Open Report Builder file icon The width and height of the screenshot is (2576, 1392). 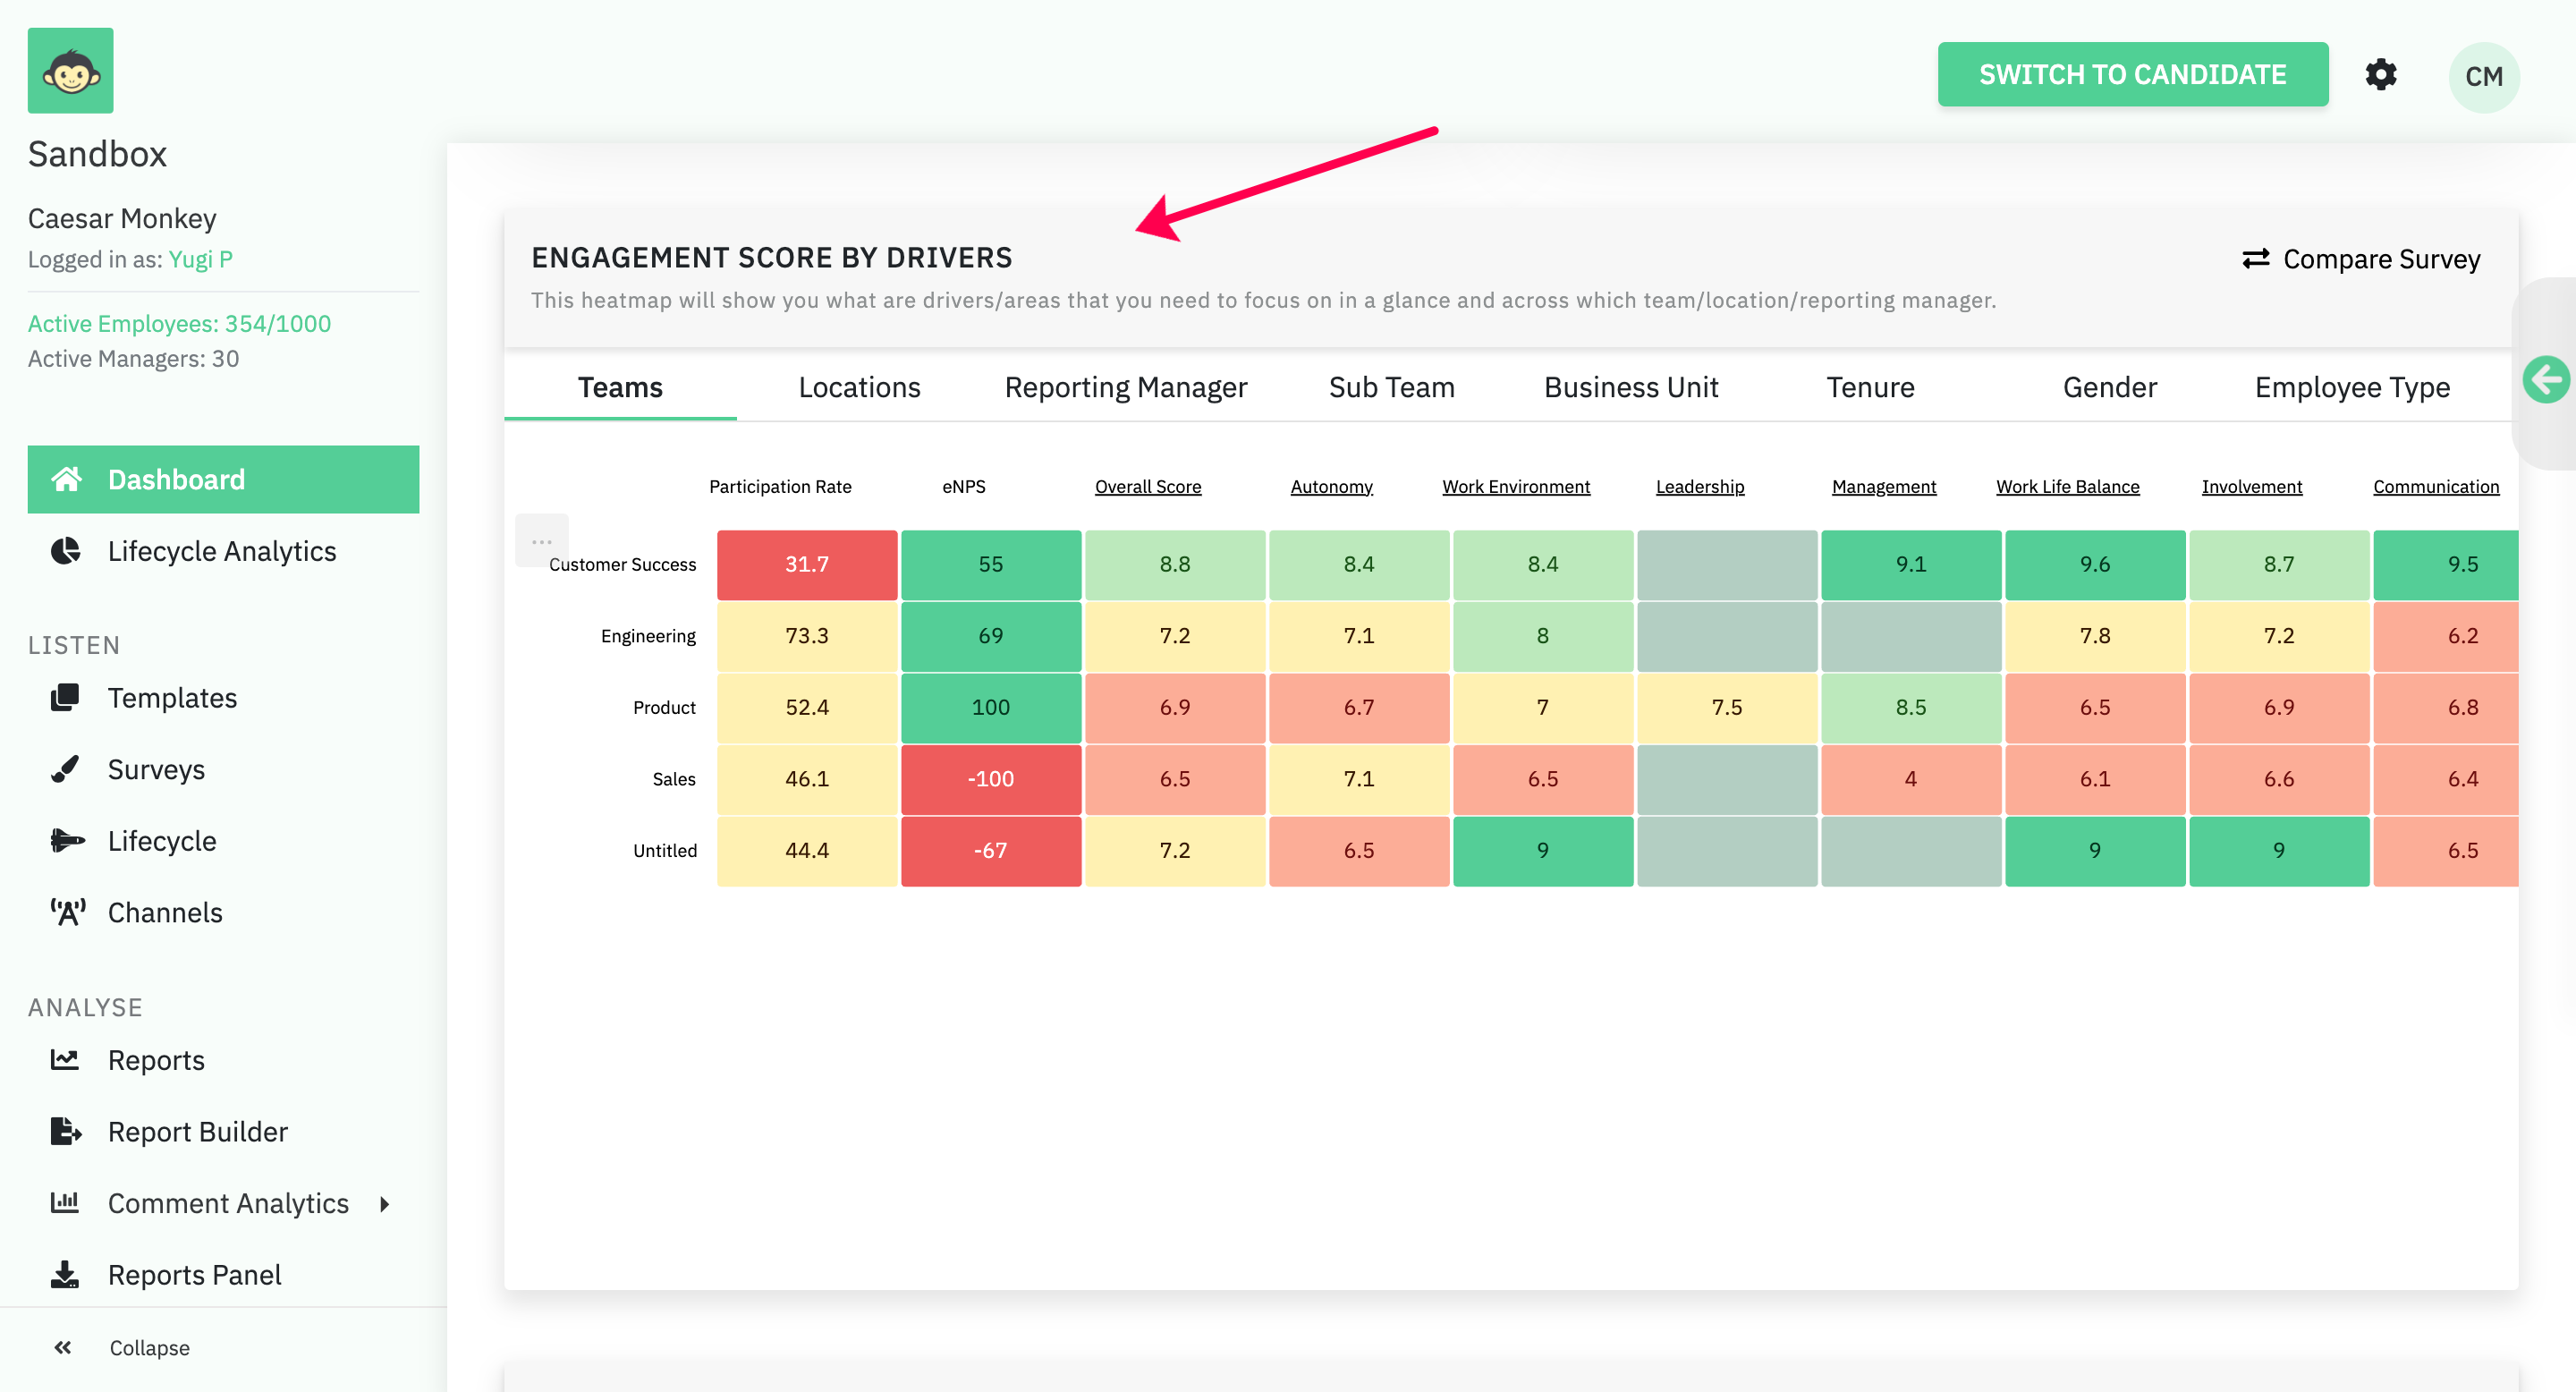pyautogui.click(x=66, y=1131)
